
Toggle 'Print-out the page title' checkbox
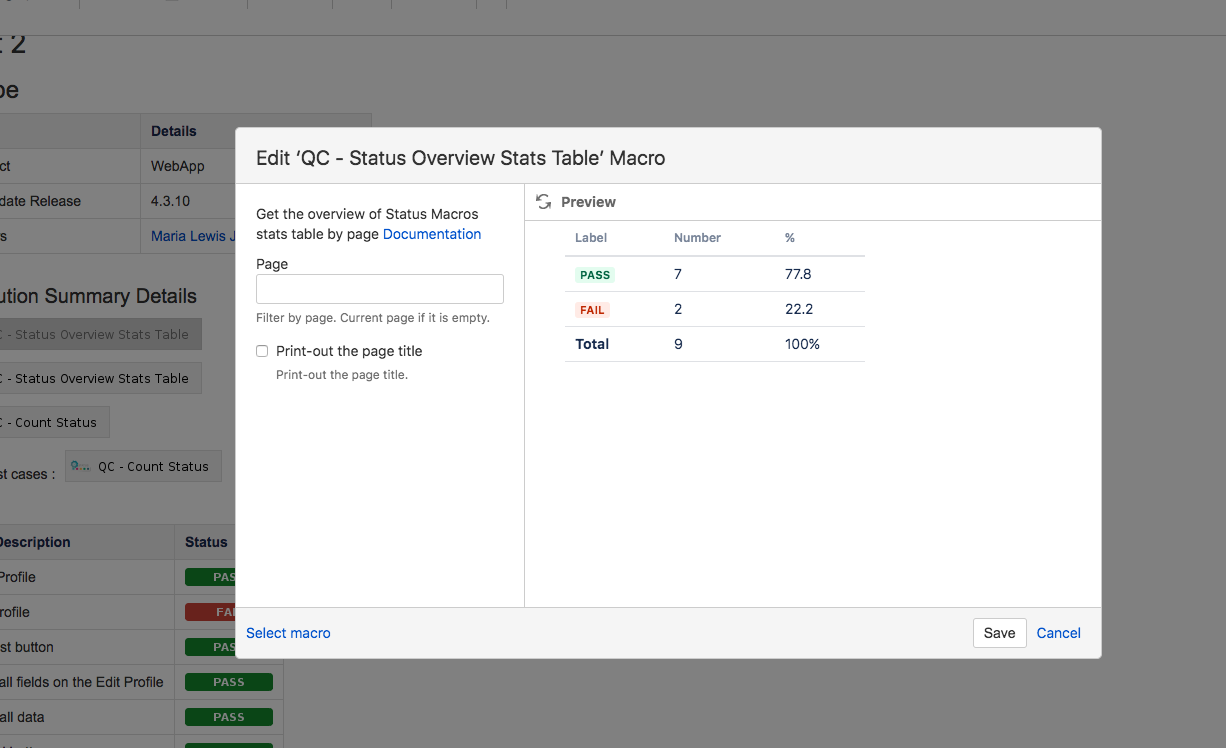(x=262, y=351)
